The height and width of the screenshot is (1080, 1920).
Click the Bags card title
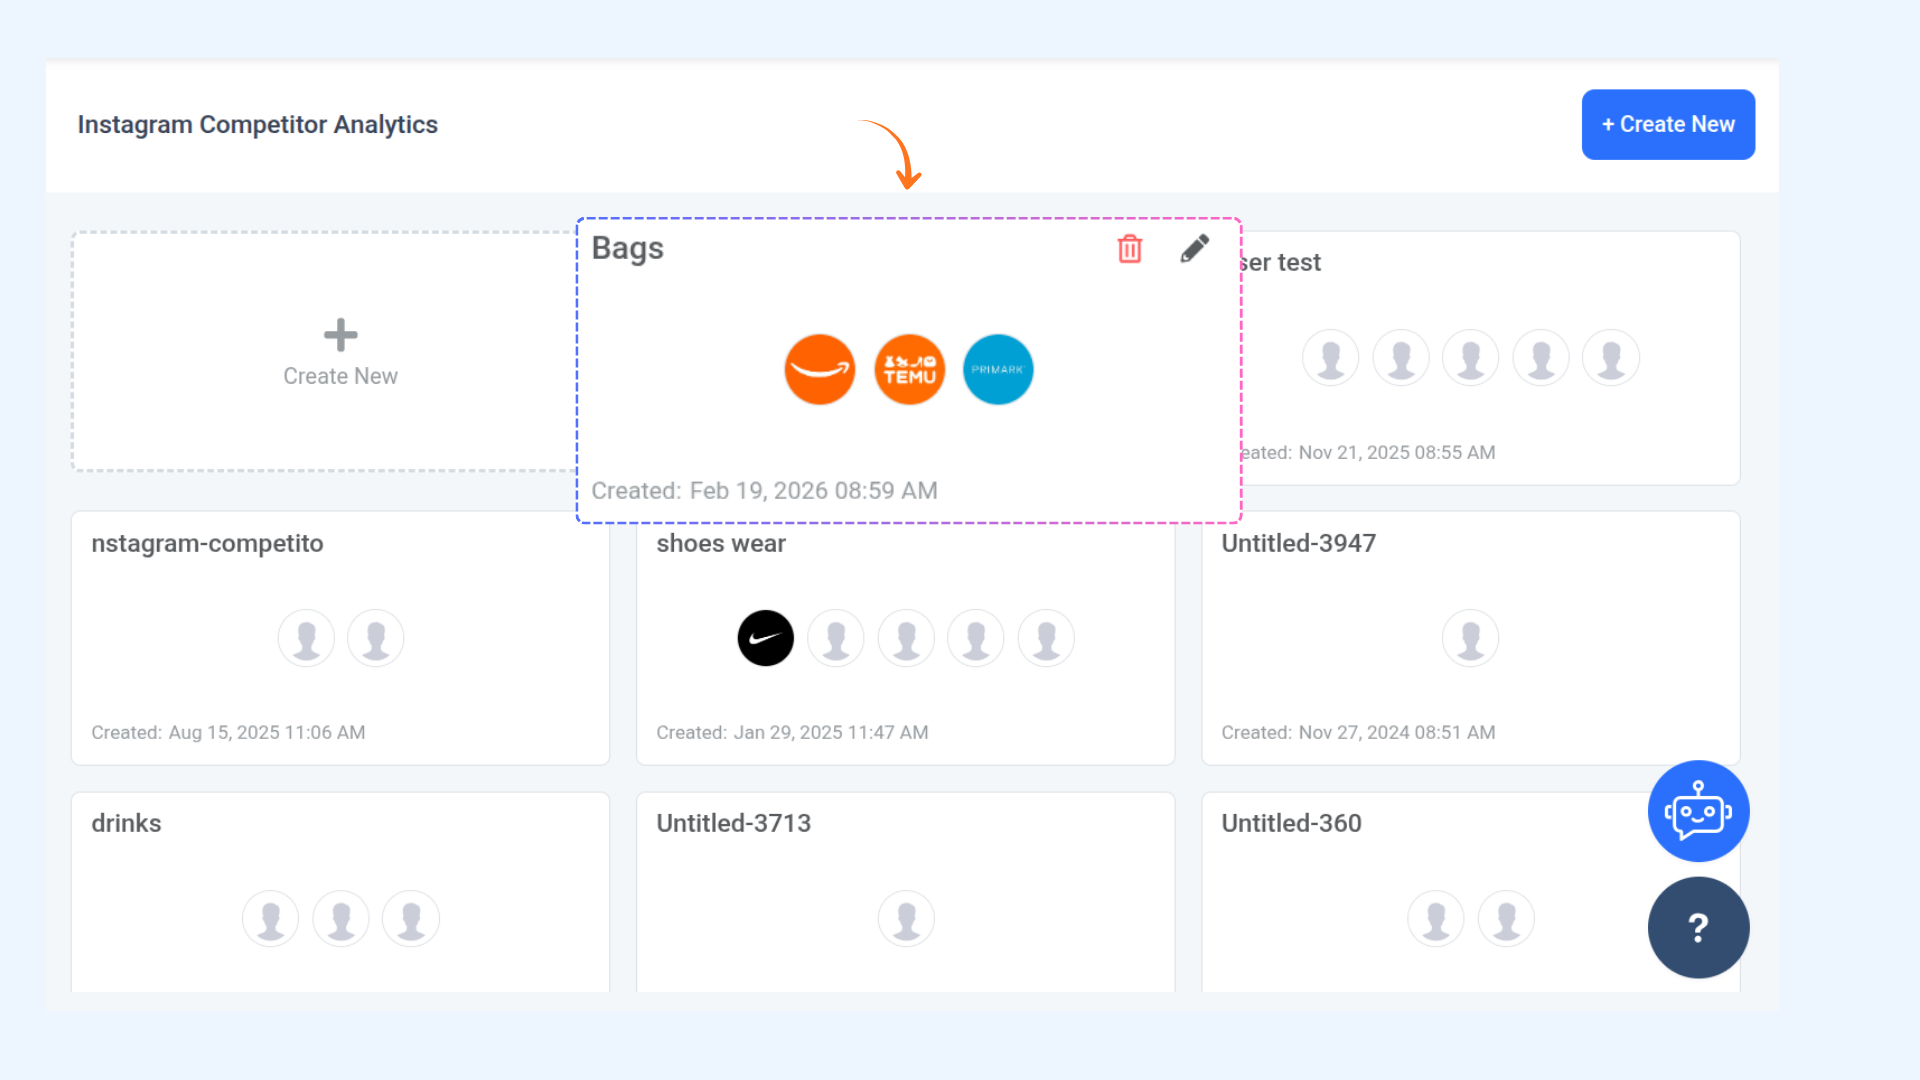point(627,248)
